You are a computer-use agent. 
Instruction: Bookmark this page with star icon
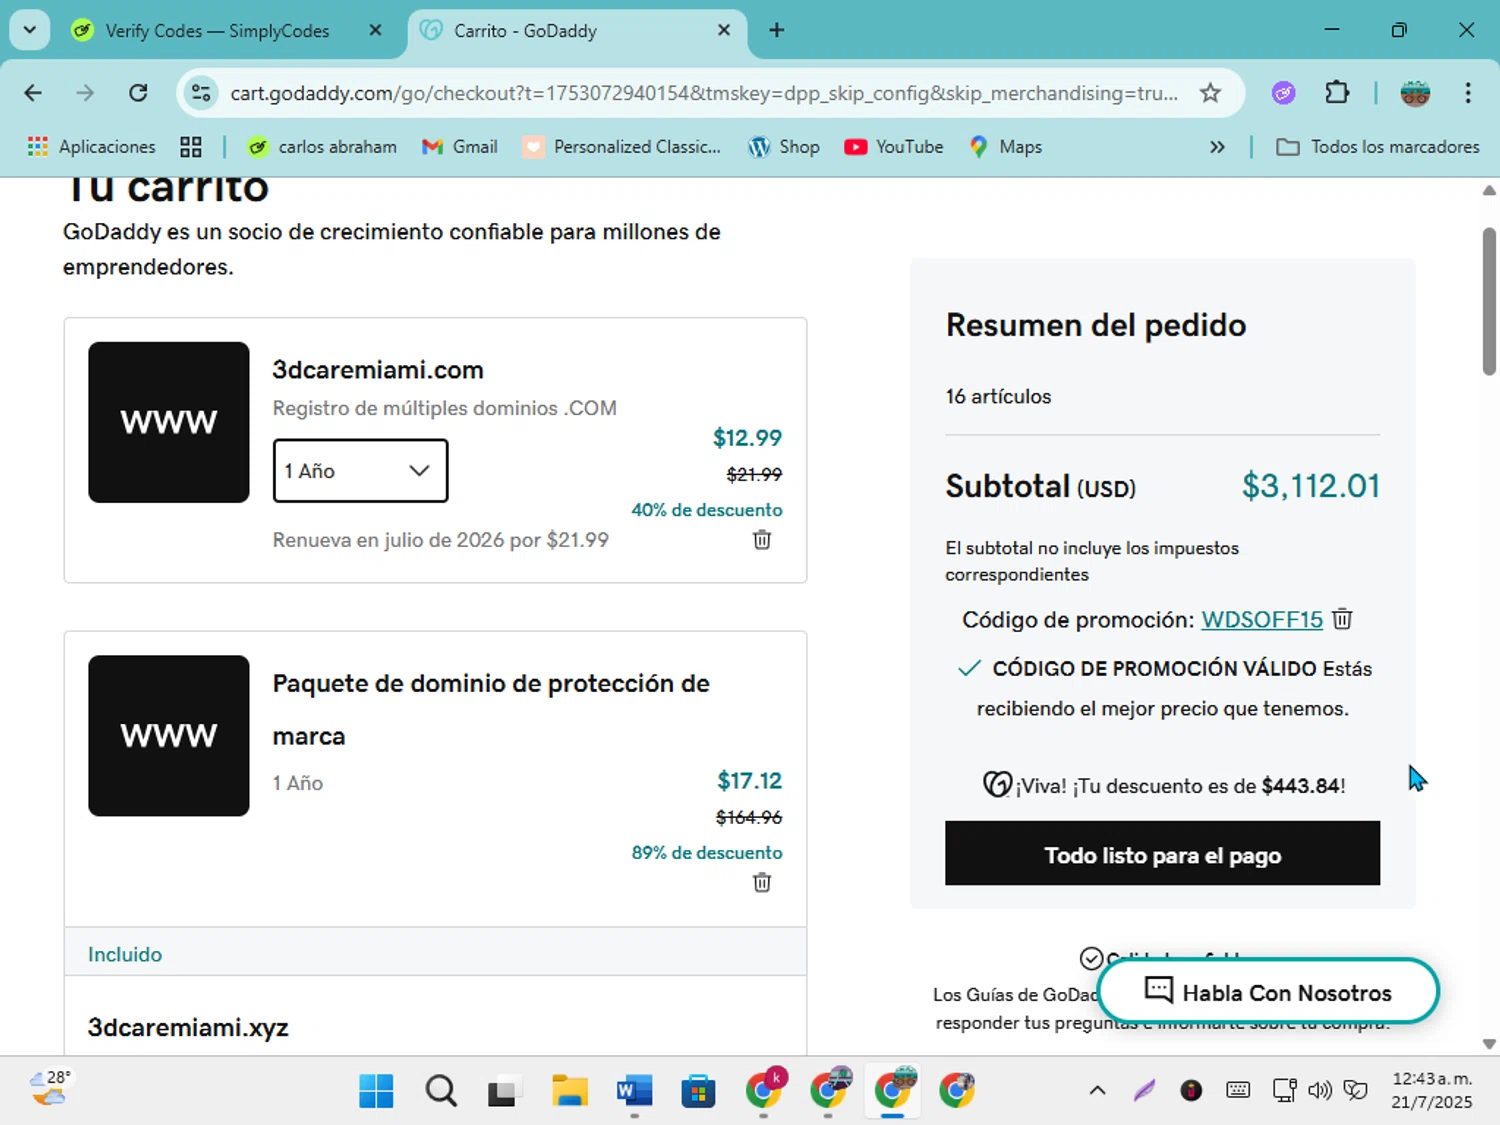click(1210, 93)
